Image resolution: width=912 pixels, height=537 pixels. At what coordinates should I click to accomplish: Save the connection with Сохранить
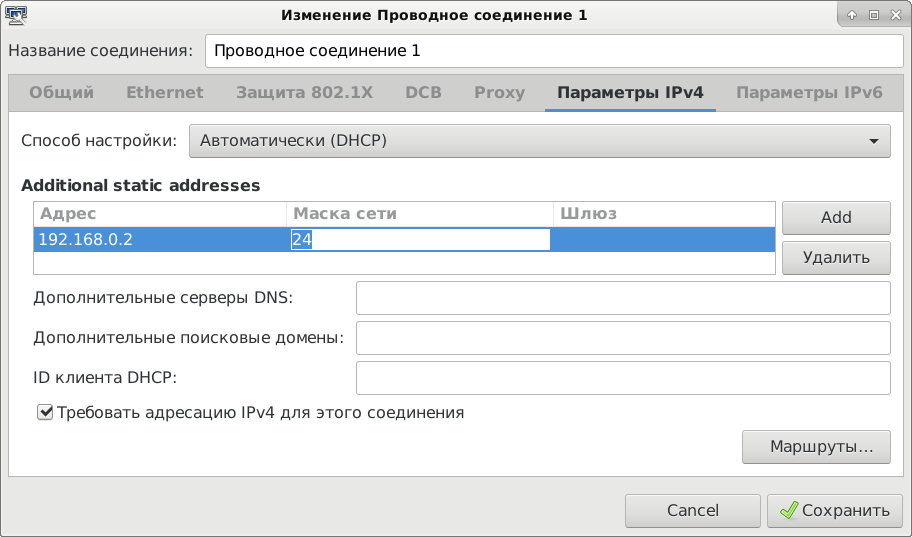835,510
